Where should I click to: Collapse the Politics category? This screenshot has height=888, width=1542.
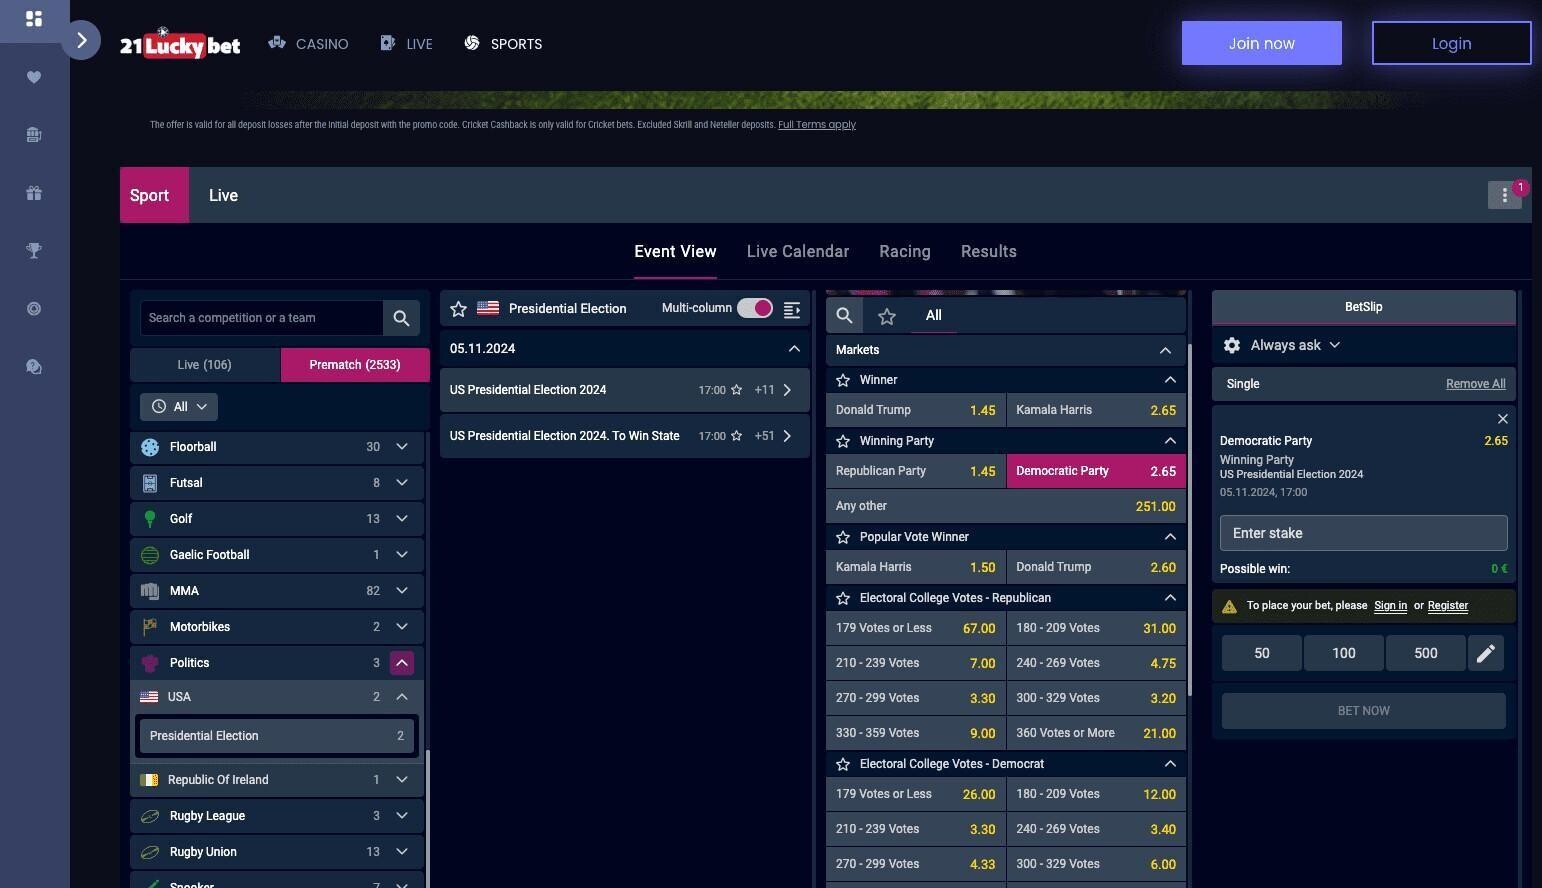(x=401, y=663)
